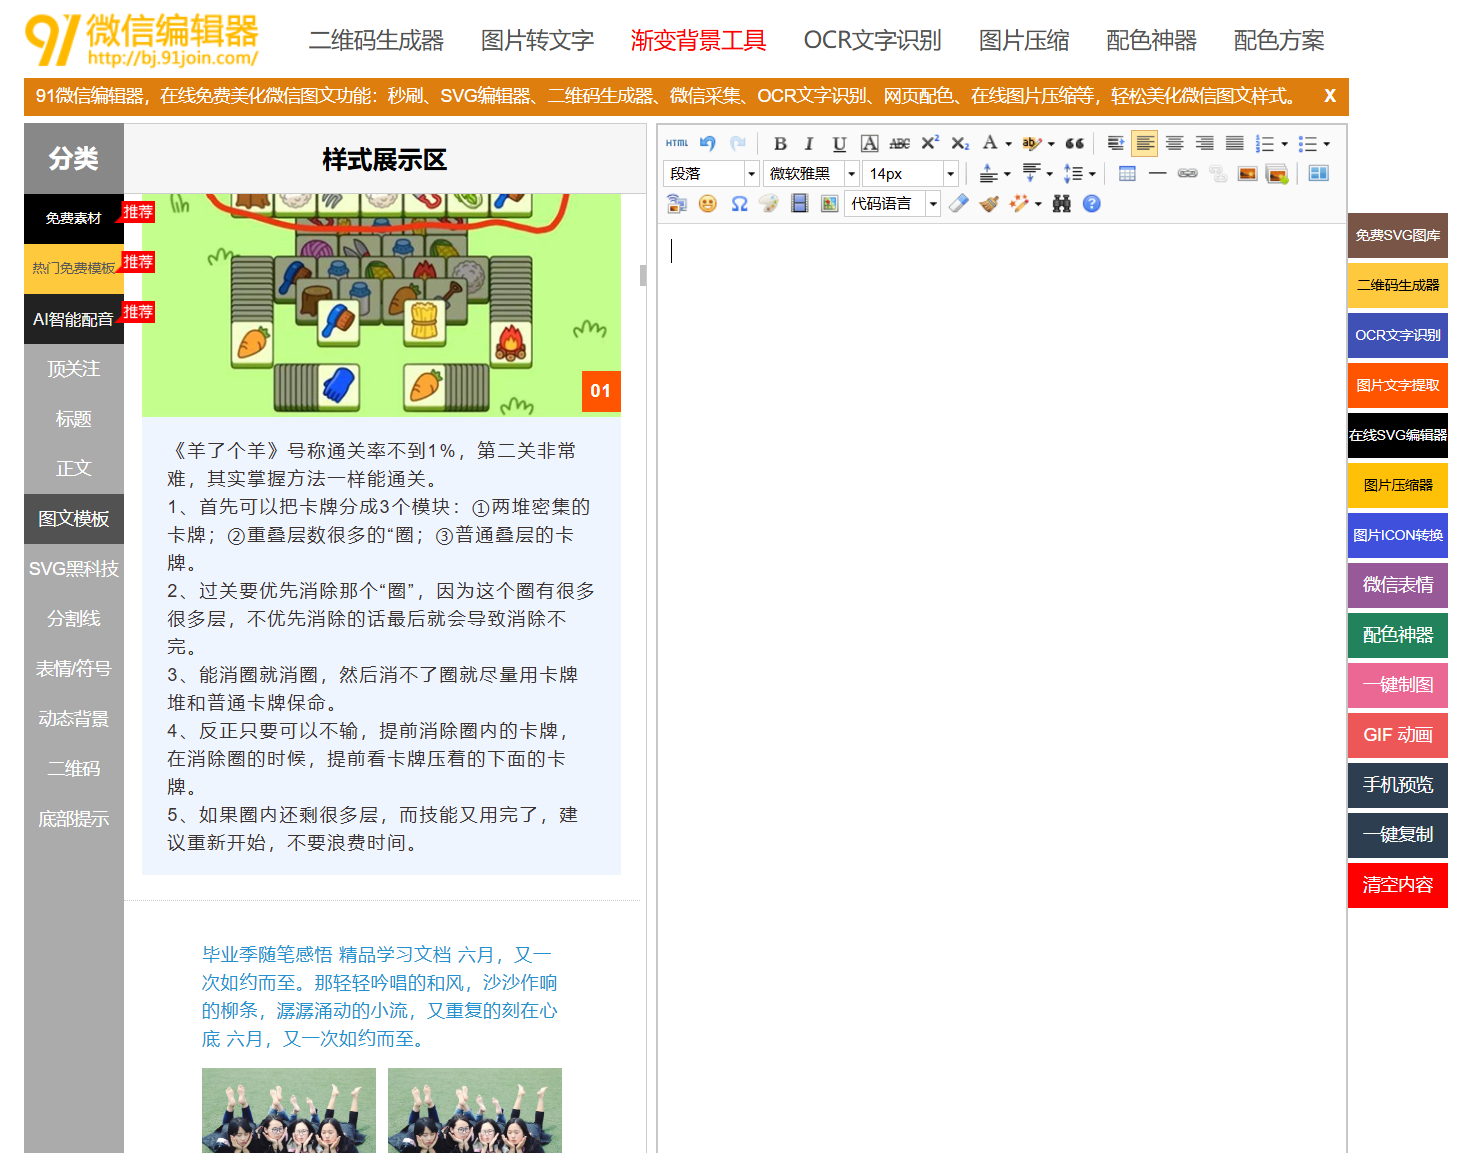The height and width of the screenshot is (1153, 1458).
Task: Click the 样式展示区 scrollbar thumb
Action: [643, 275]
